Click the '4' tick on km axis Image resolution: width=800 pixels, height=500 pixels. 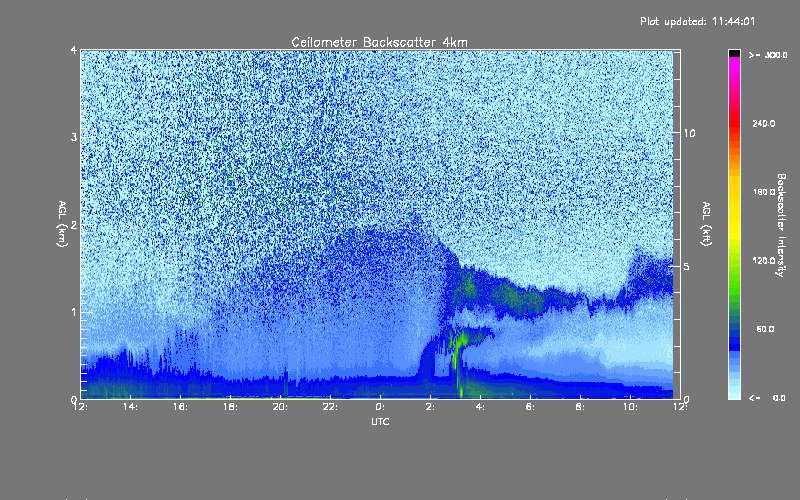coord(74,50)
